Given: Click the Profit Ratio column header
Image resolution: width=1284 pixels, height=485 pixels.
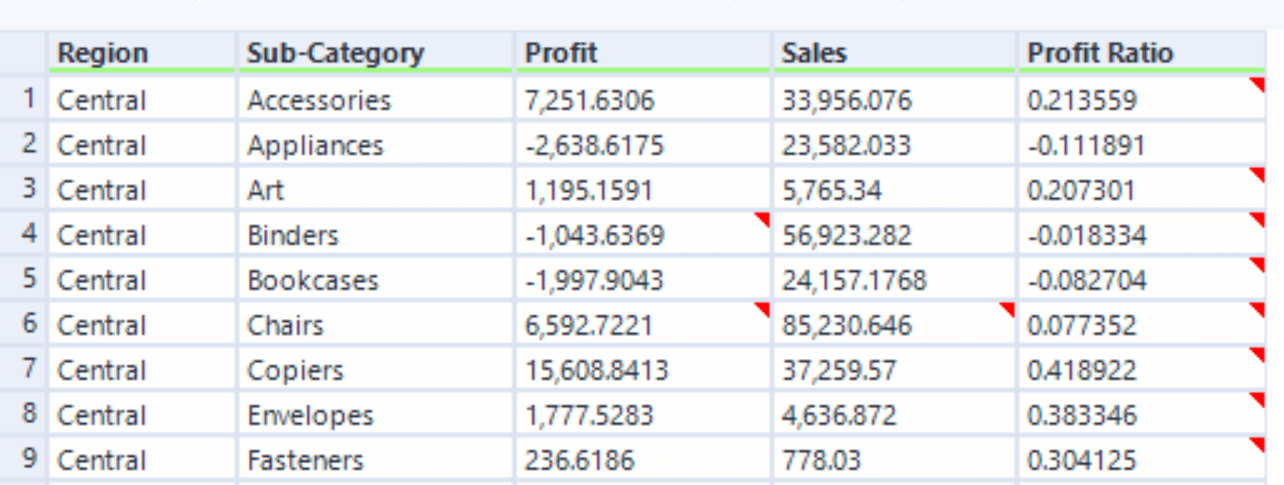Looking at the screenshot, I should [1143, 53].
